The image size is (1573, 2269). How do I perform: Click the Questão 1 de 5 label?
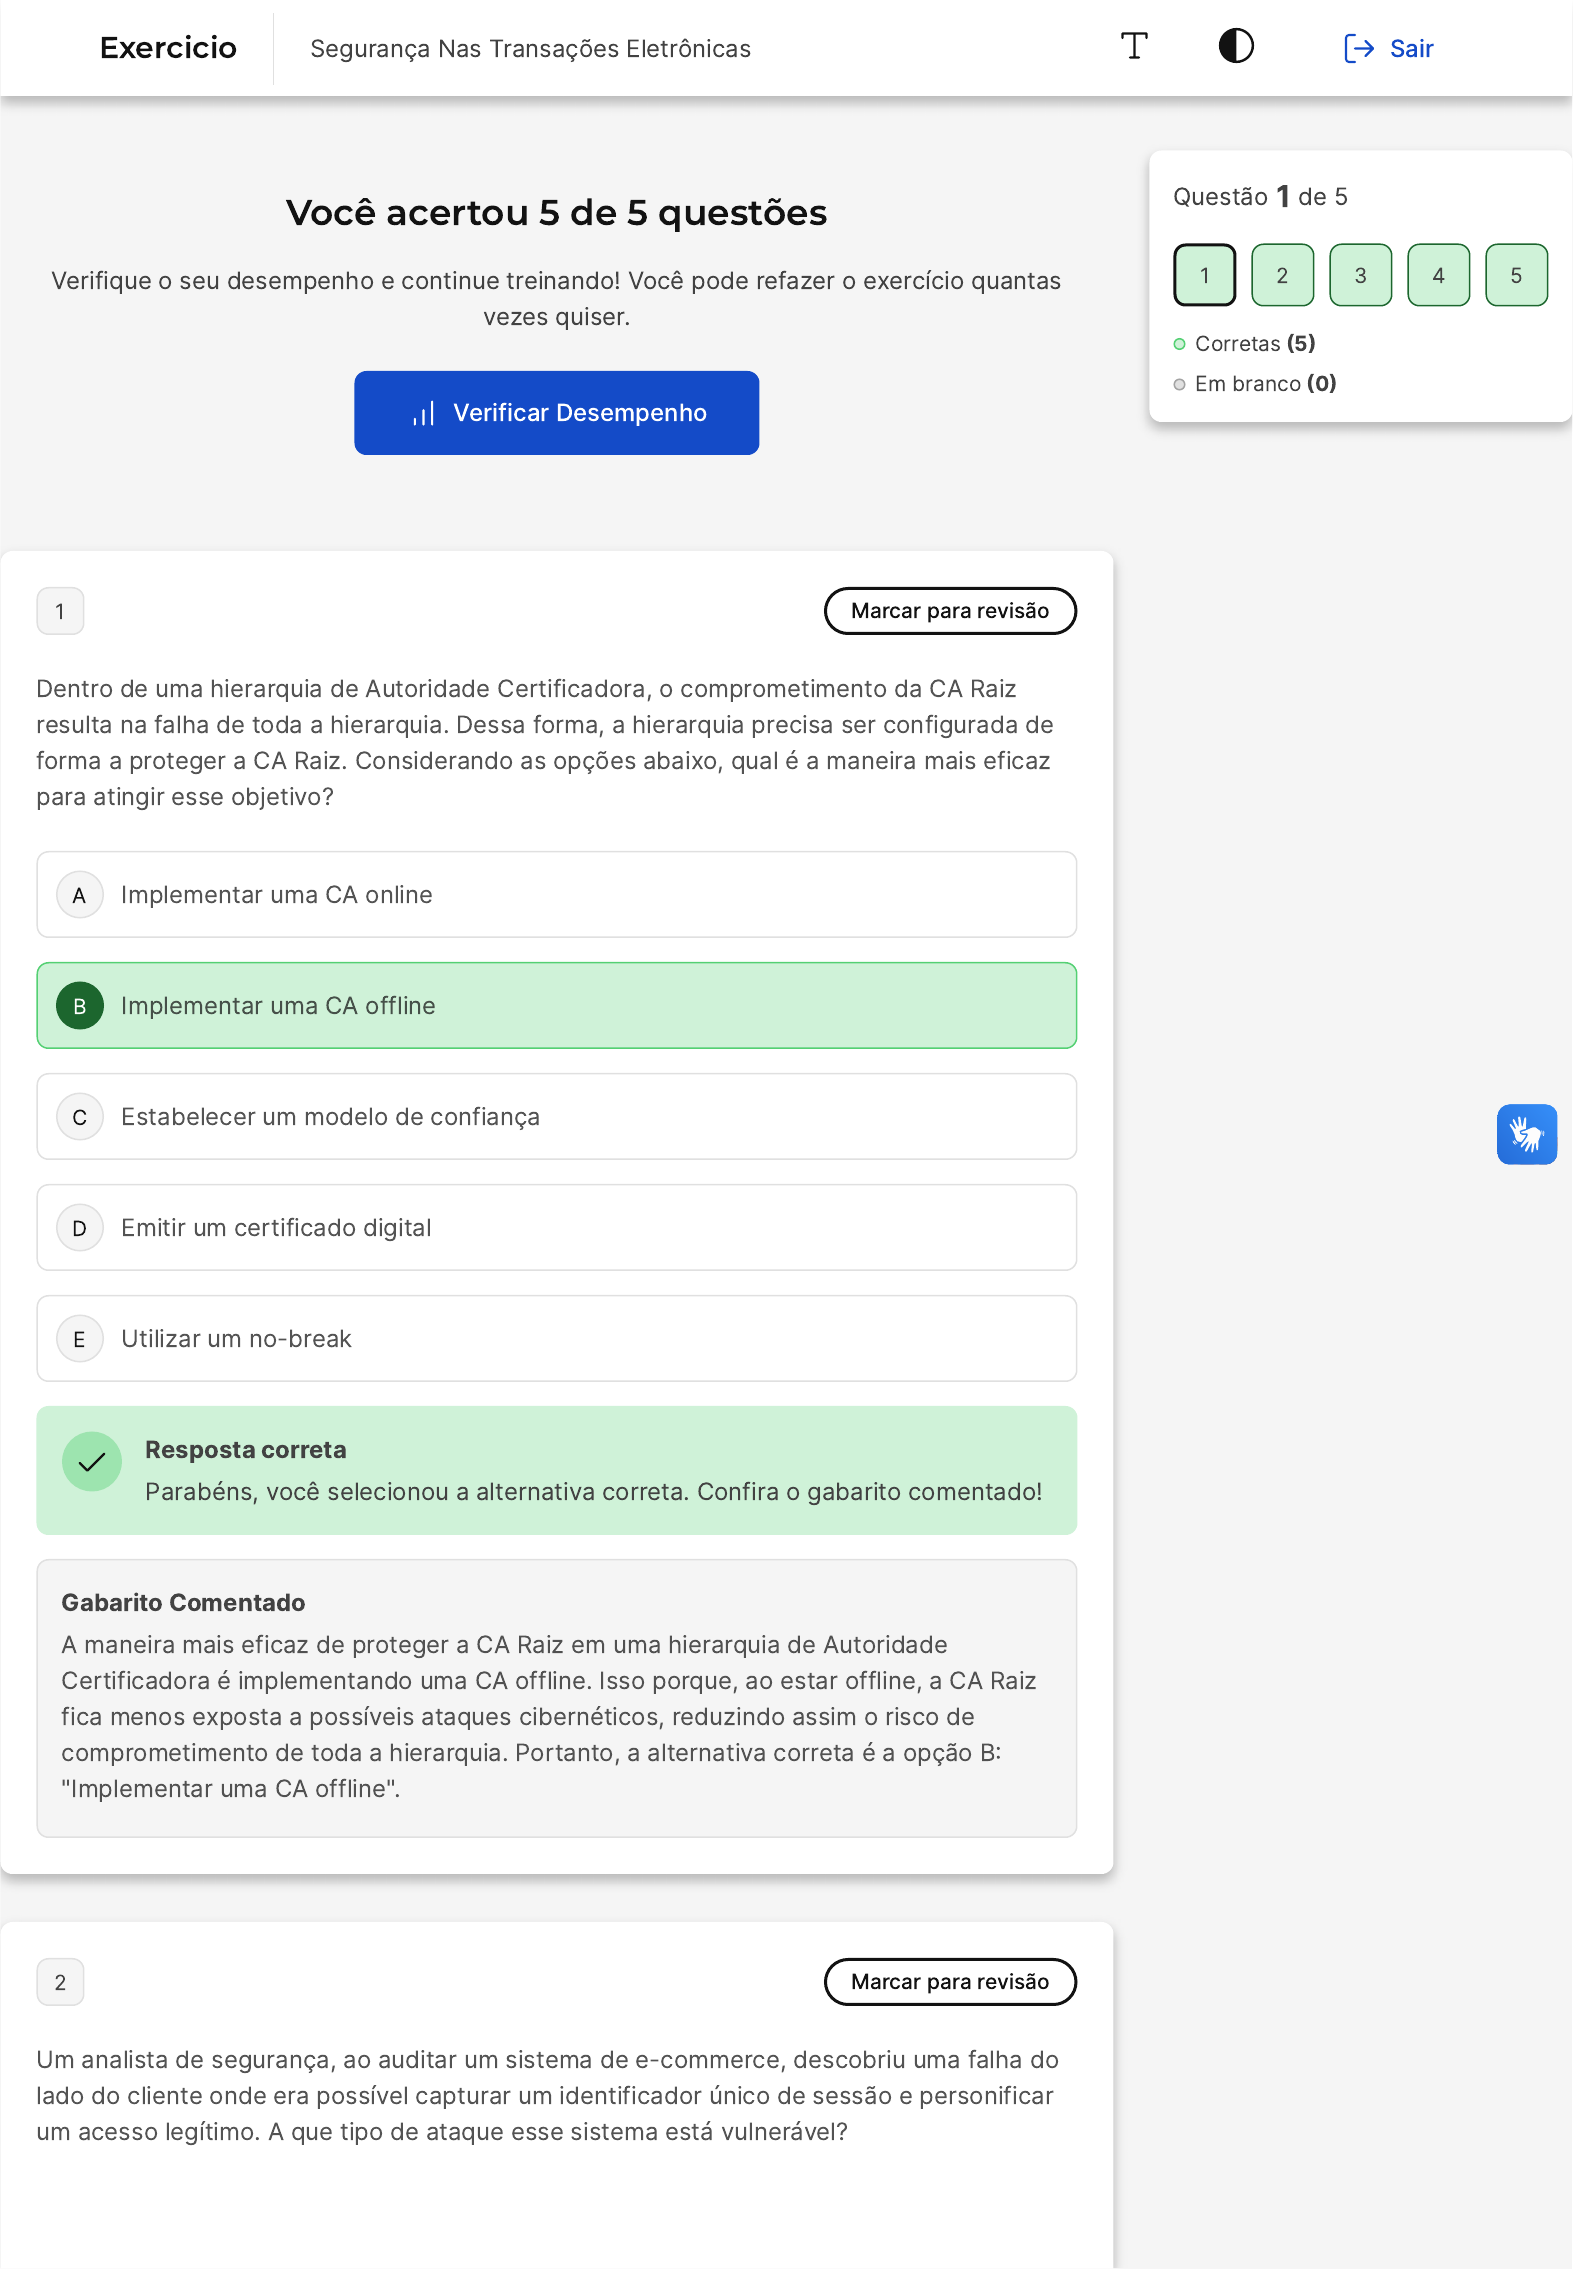tap(1260, 197)
